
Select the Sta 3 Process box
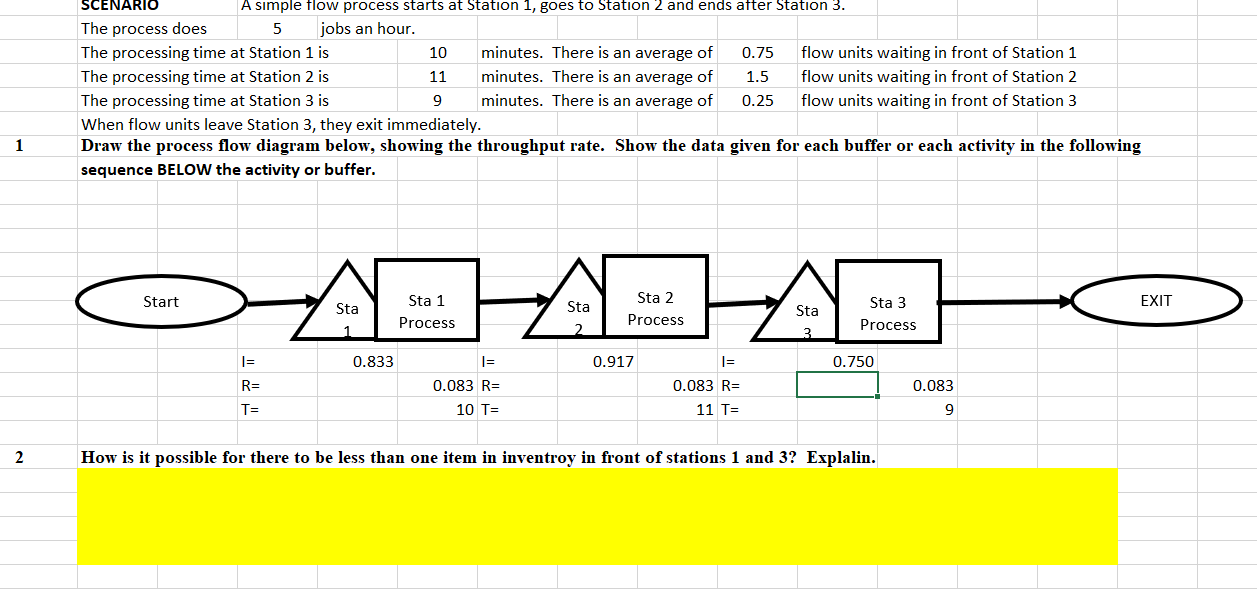click(888, 301)
